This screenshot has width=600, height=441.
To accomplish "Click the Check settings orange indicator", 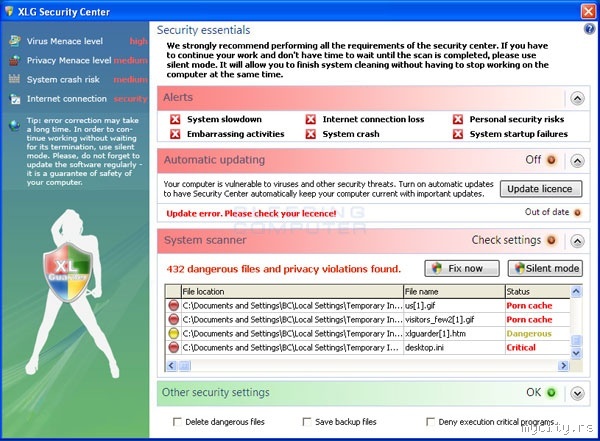I will pyautogui.click(x=551, y=240).
